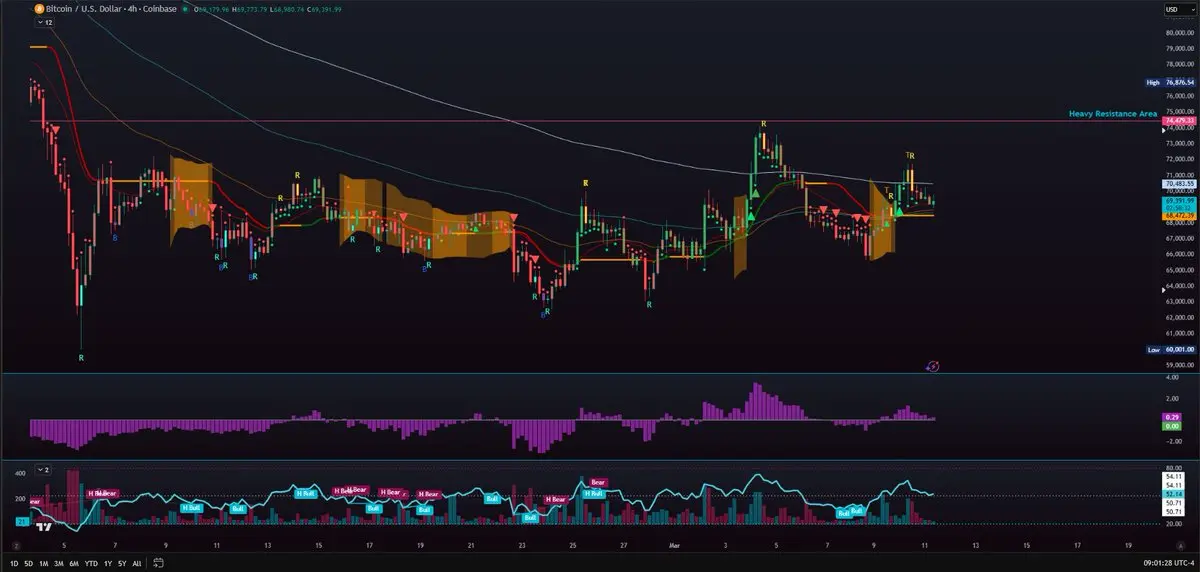
Task: Click the cyan 52.14 oscillator value tag
Action: click(1173, 494)
